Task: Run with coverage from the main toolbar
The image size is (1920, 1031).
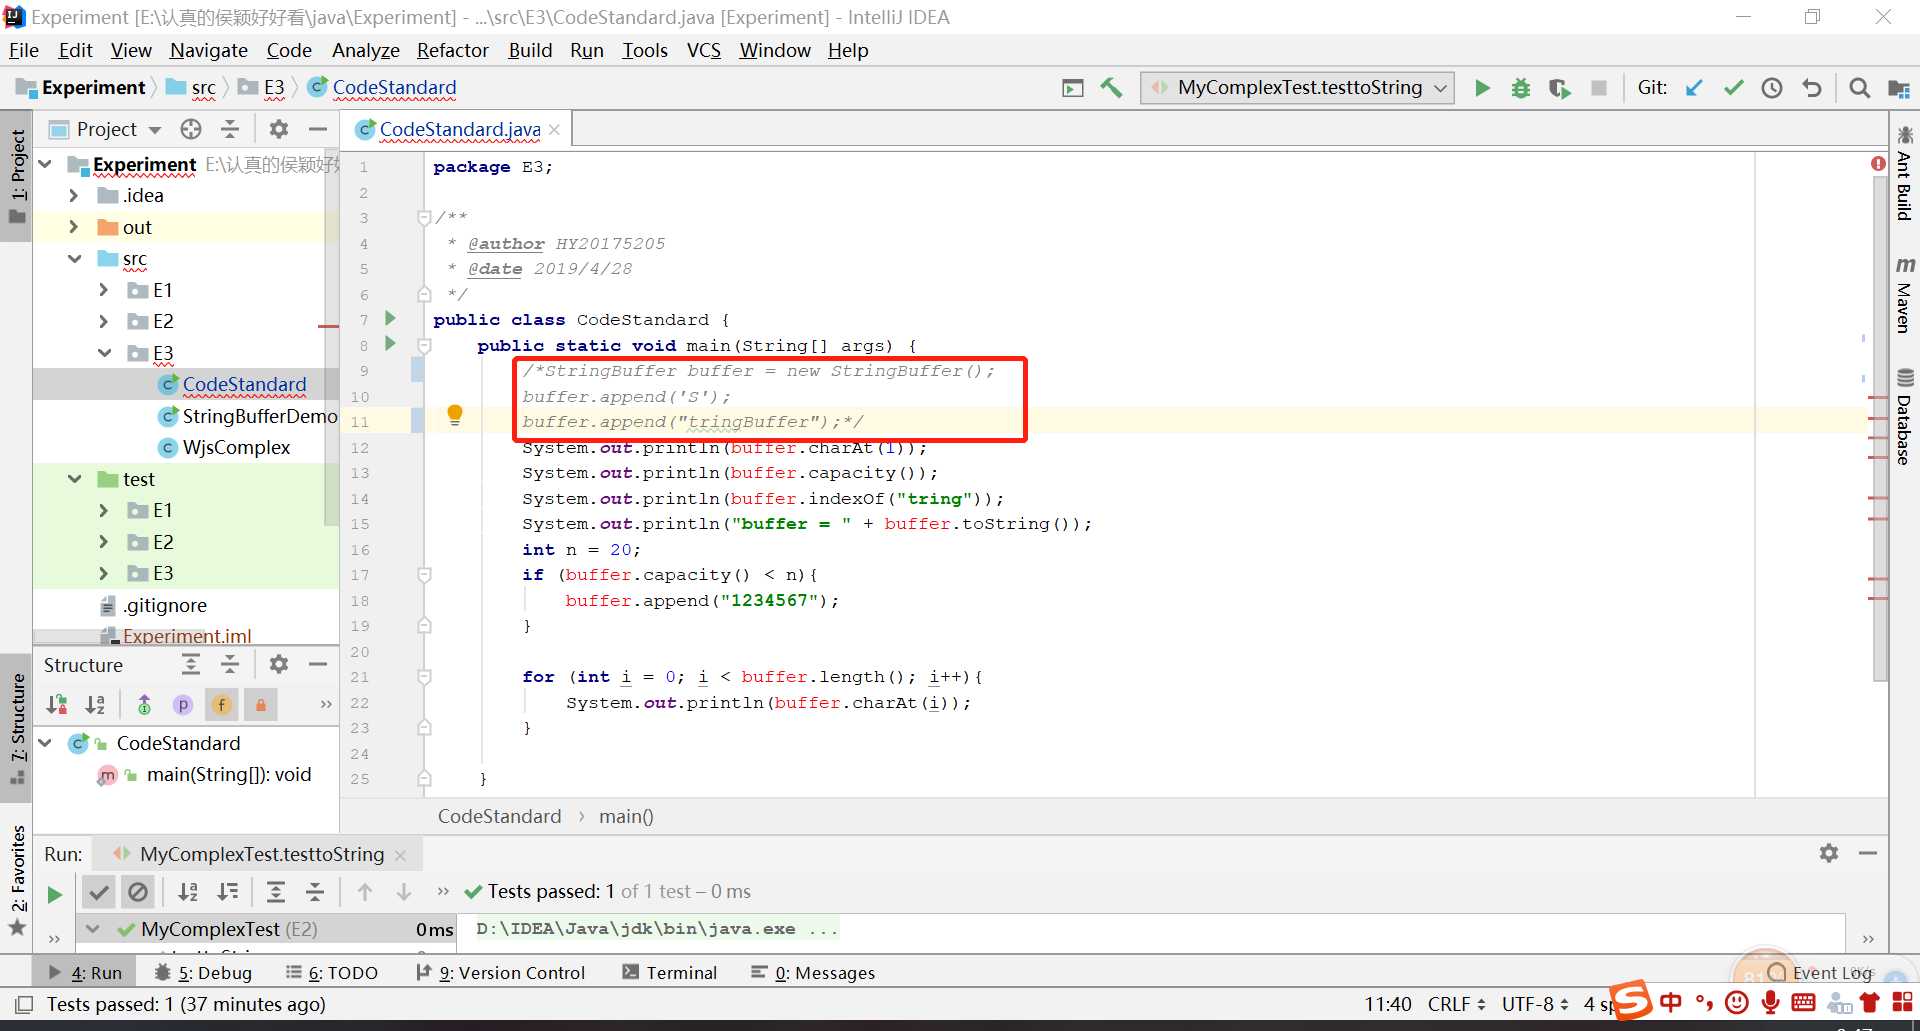Action: 1559,88
